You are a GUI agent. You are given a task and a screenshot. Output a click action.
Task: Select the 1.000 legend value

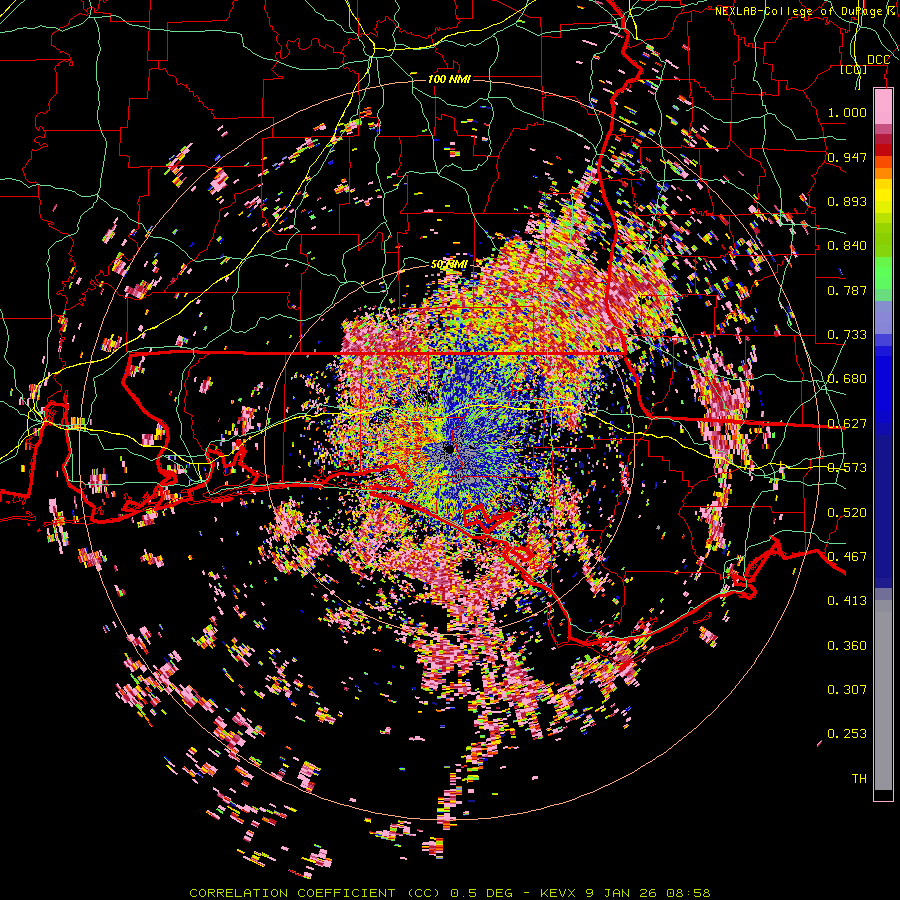(847, 112)
